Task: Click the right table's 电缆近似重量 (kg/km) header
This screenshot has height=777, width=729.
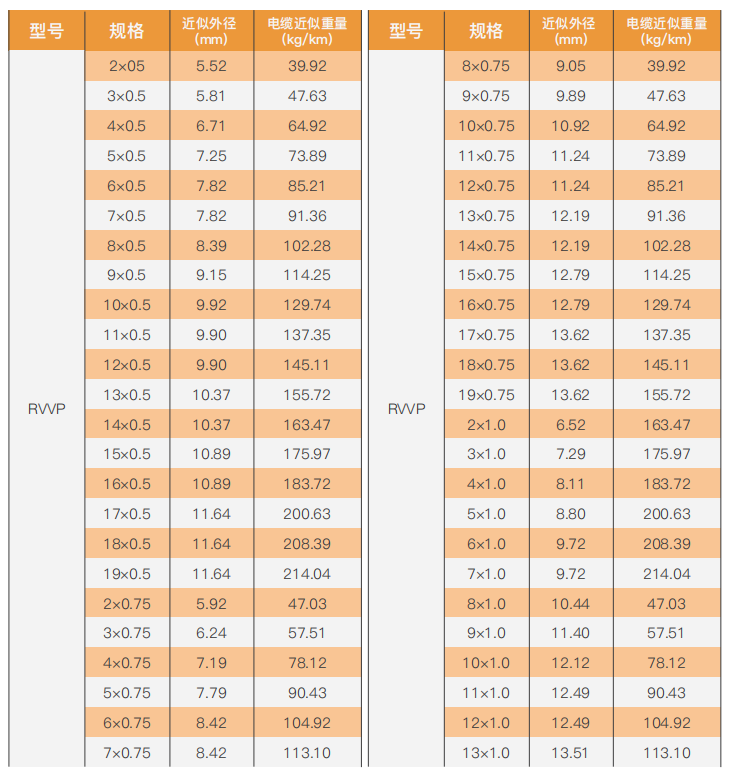Action: (x=666, y=31)
